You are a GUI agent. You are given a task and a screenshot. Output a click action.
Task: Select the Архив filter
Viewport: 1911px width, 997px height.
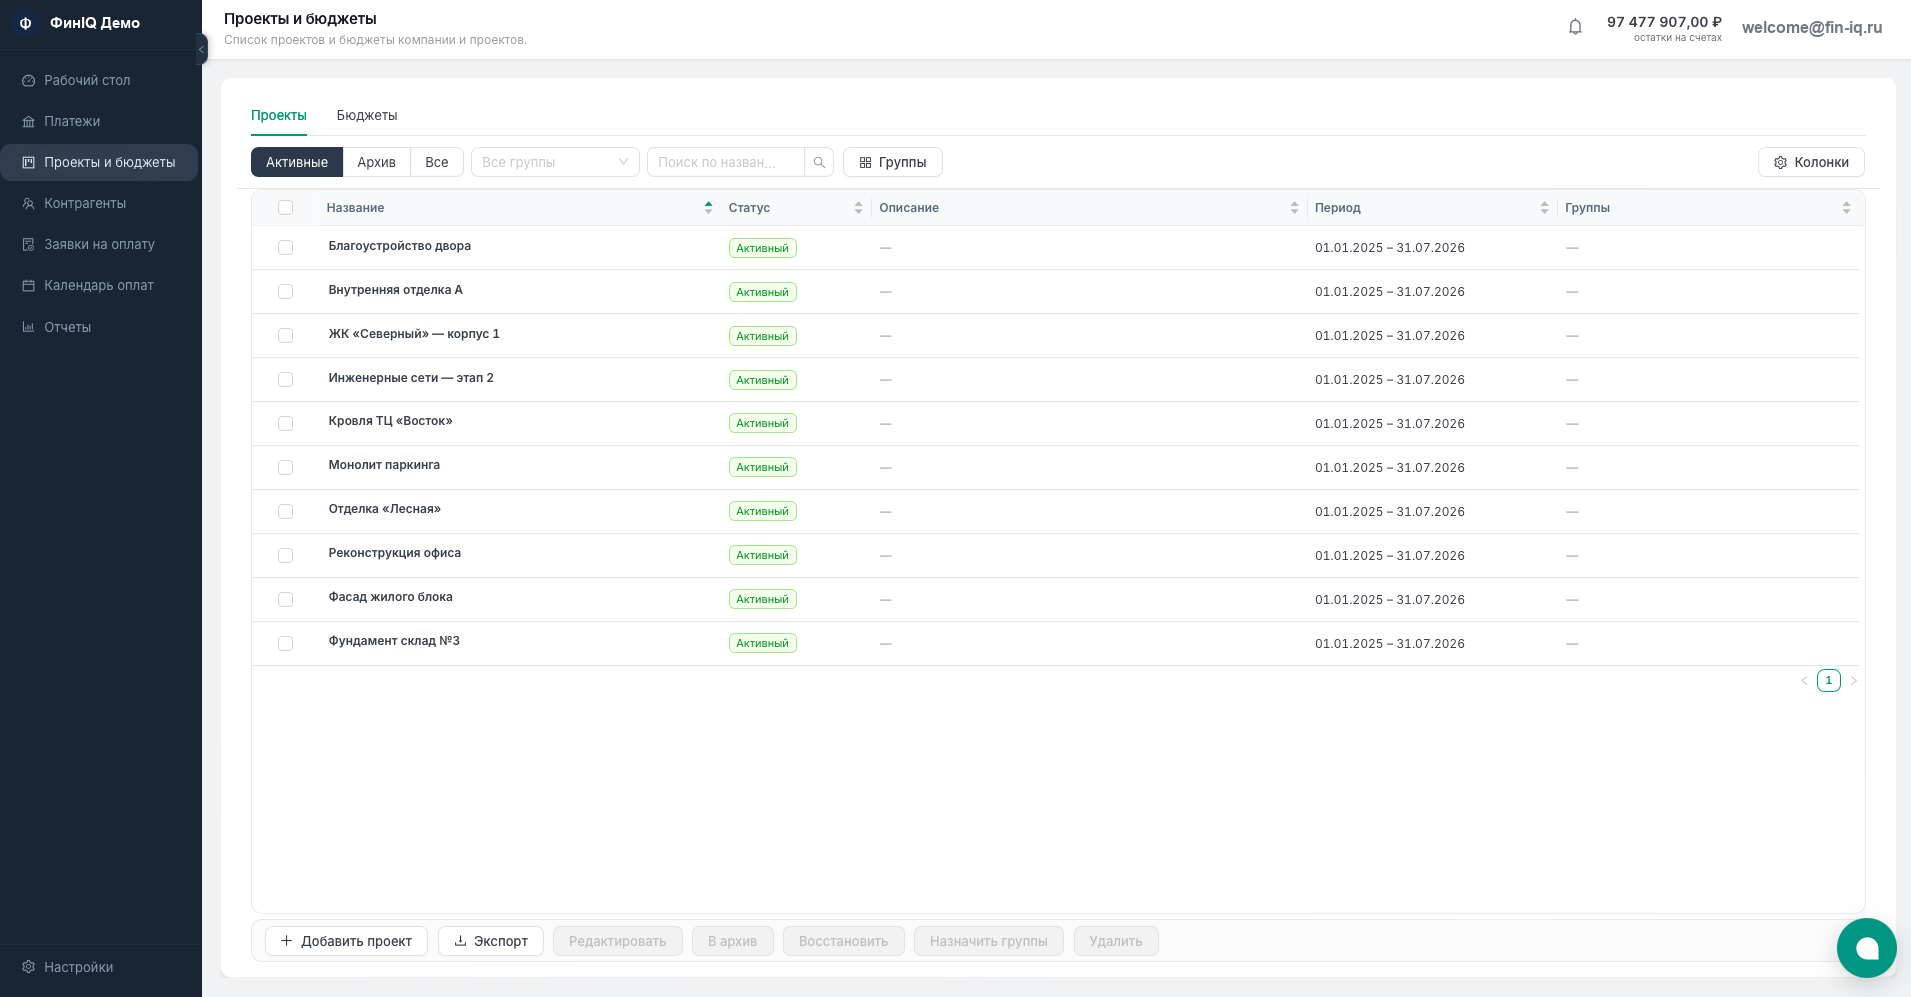pos(377,162)
